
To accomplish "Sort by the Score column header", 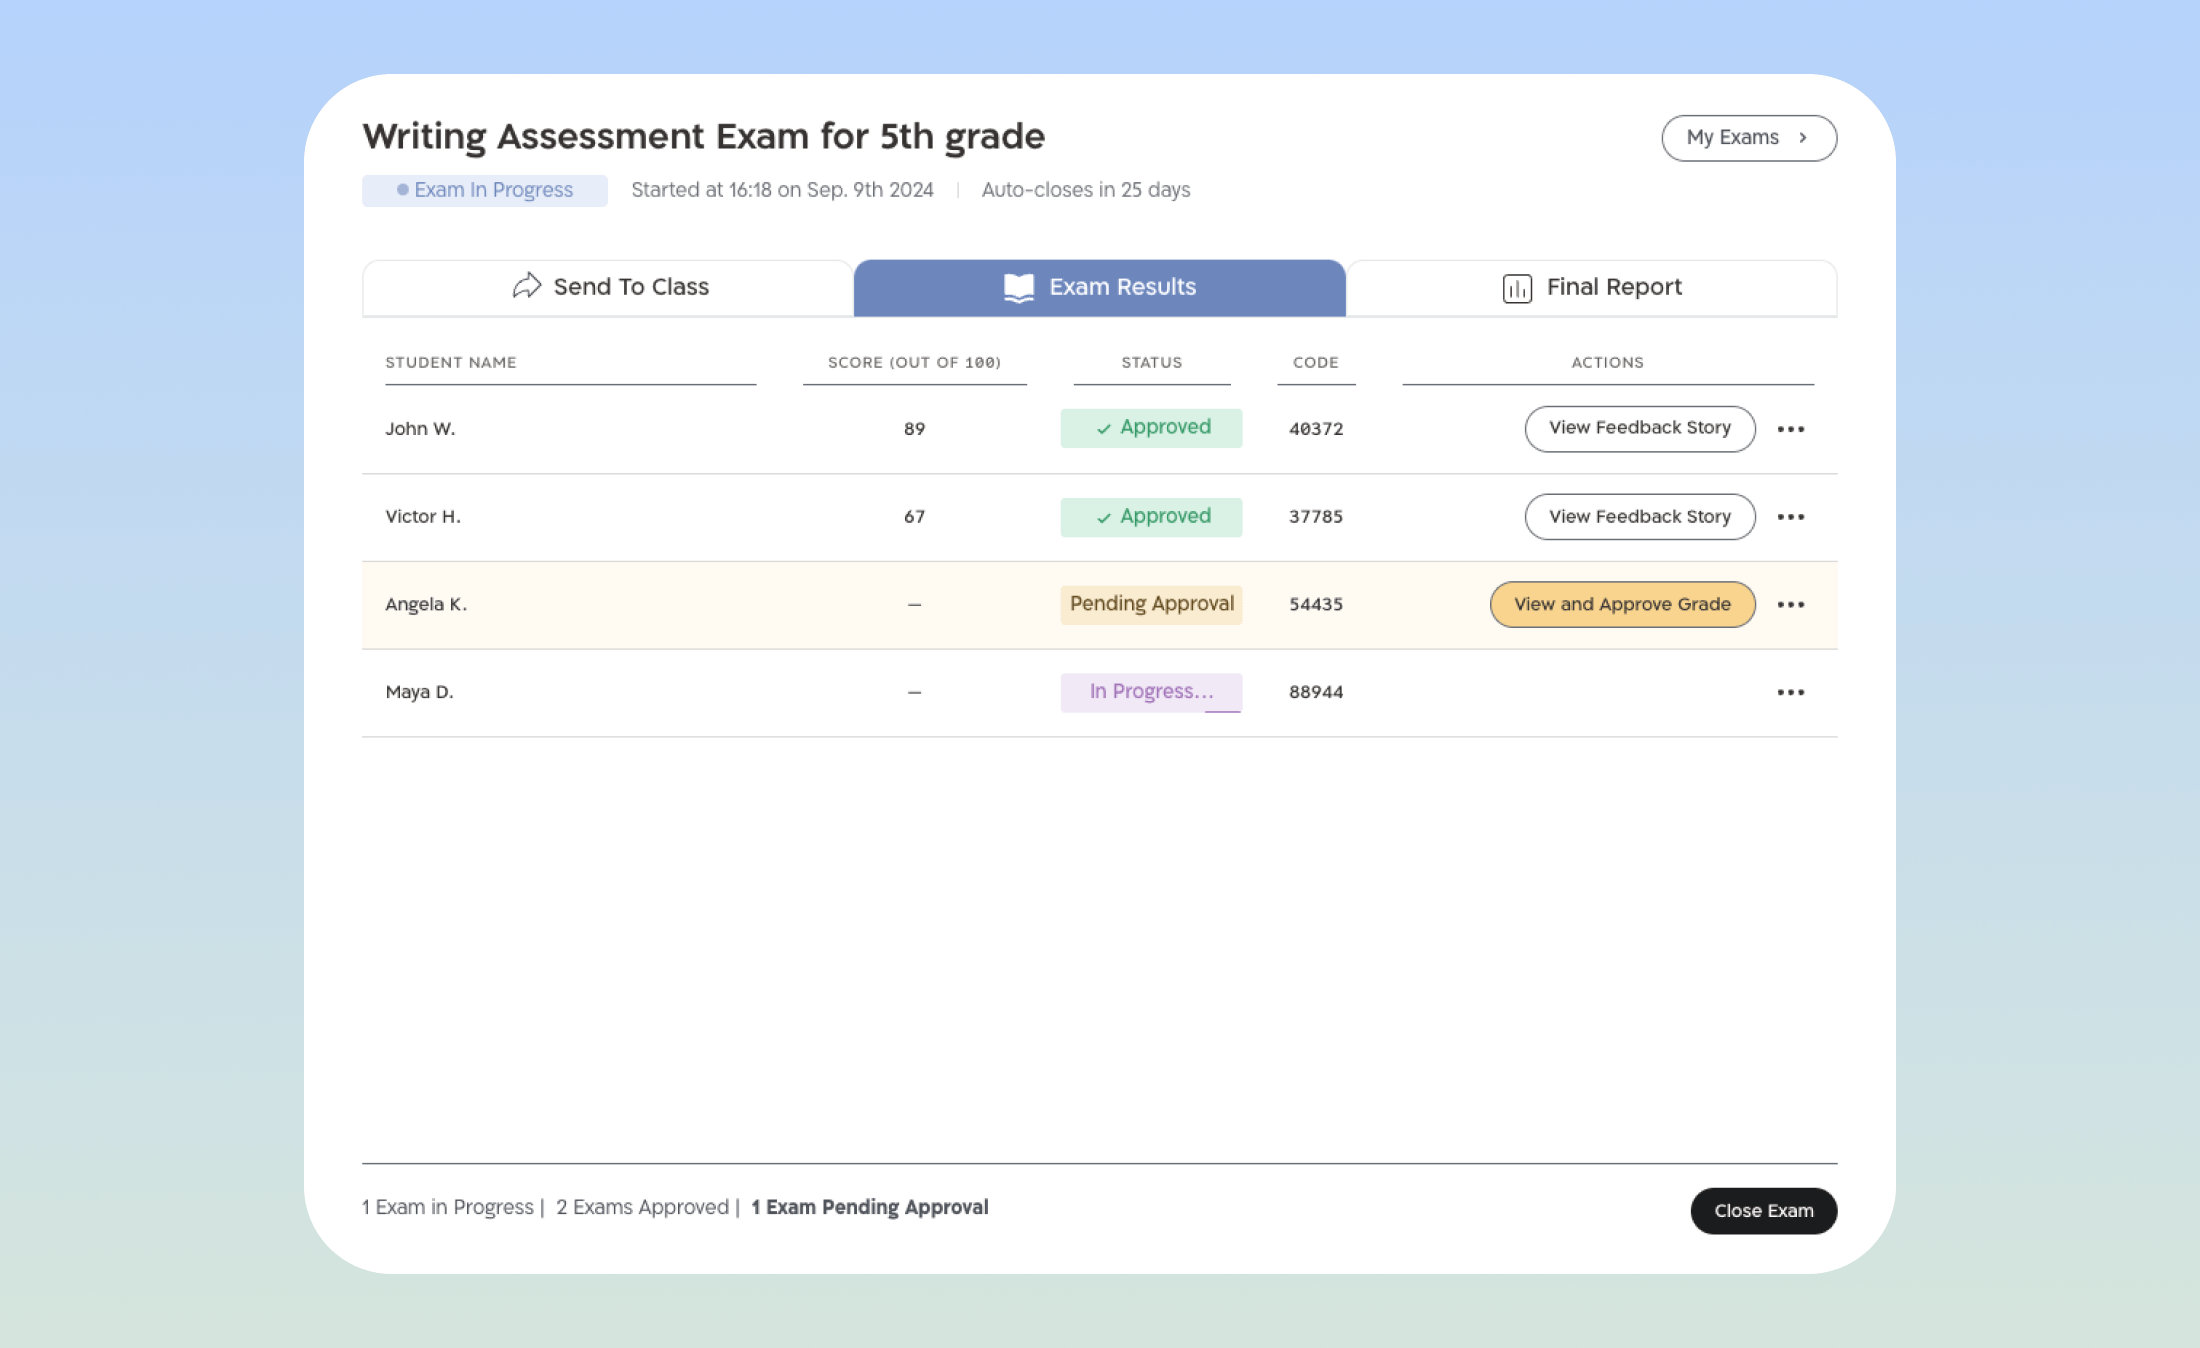I will point(914,363).
